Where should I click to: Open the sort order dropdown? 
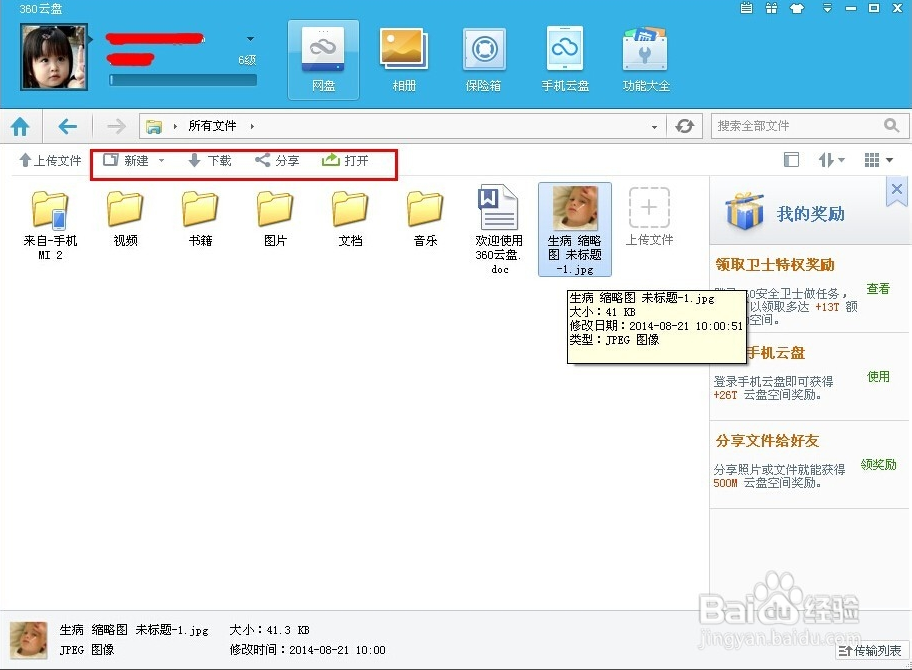pos(832,160)
